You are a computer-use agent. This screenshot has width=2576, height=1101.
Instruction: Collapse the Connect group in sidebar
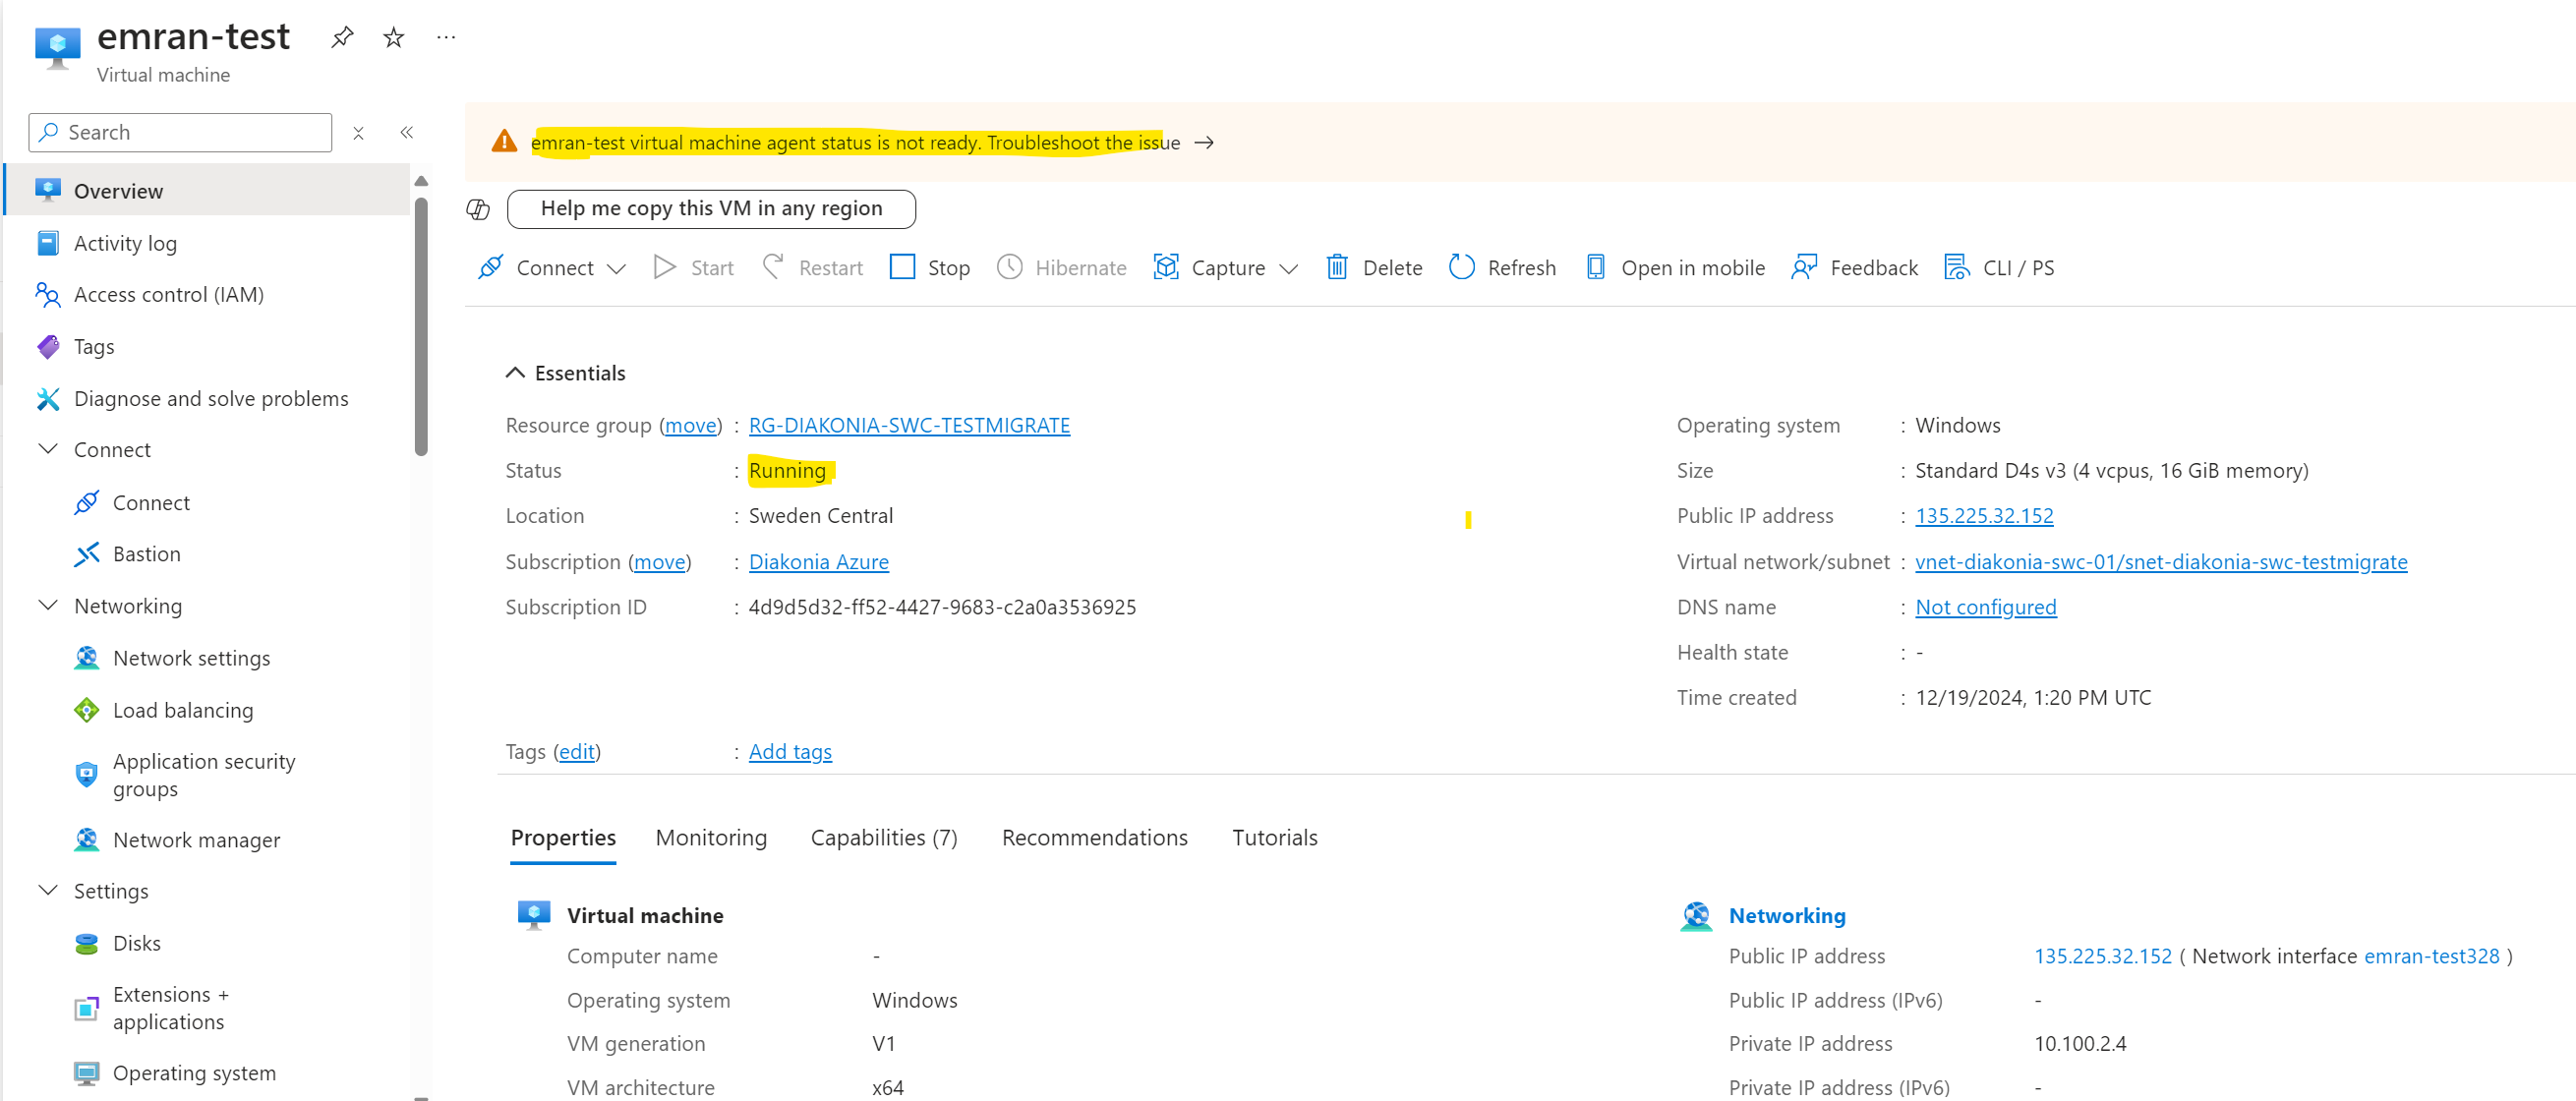coord(47,449)
